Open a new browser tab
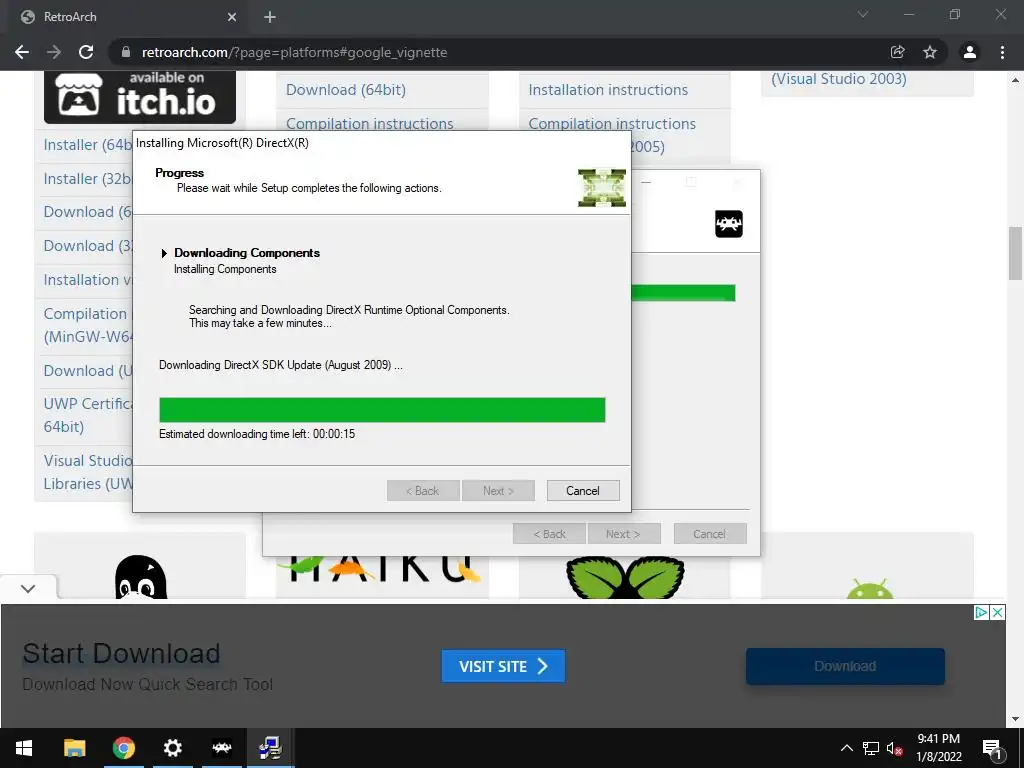This screenshot has height=768, width=1024. pos(270,17)
